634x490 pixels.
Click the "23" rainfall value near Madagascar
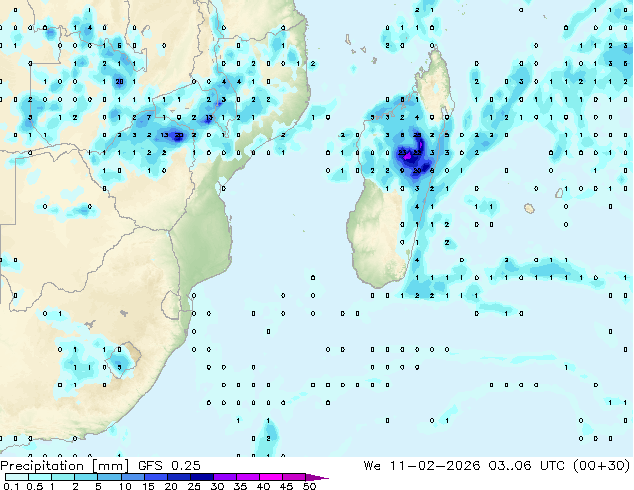(x=402, y=153)
